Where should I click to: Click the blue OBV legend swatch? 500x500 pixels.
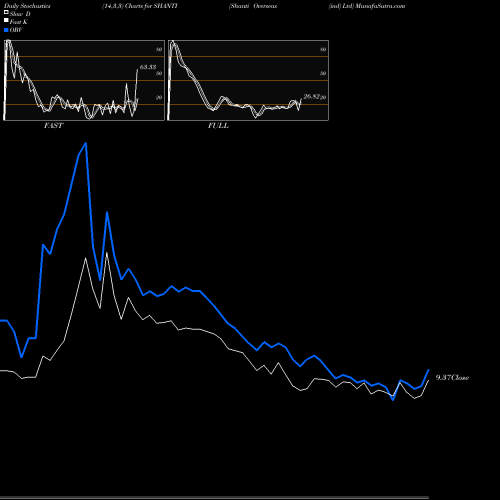click(x=6, y=30)
